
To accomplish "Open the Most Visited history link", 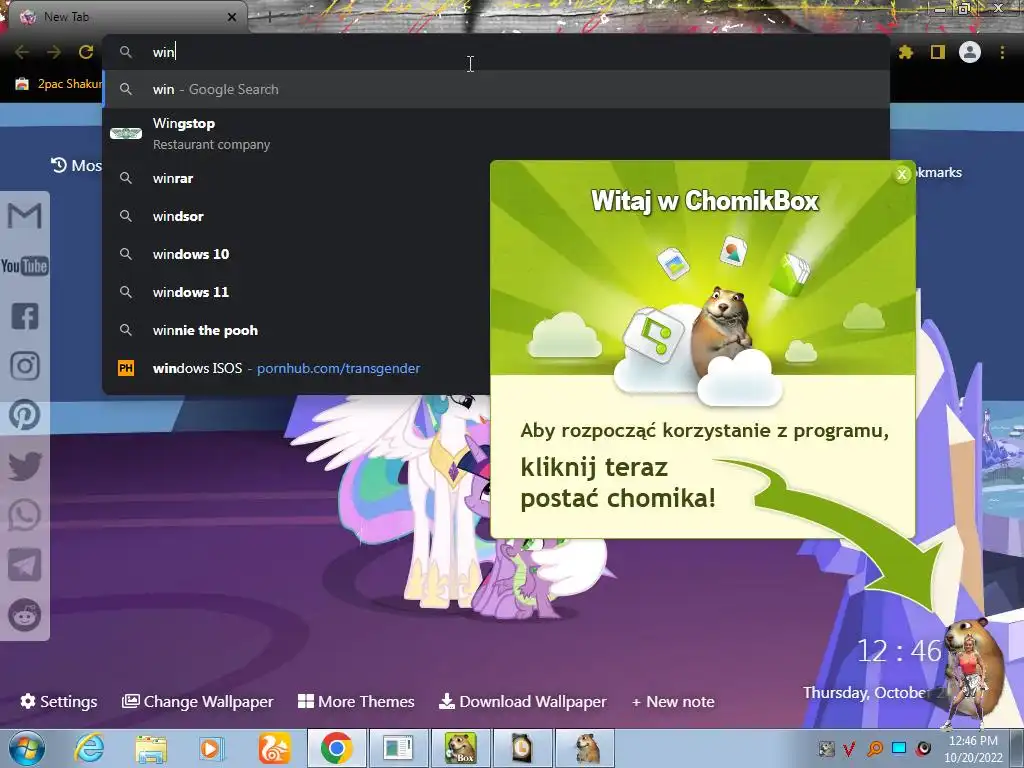I will pyautogui.click(x=76, y=165).
